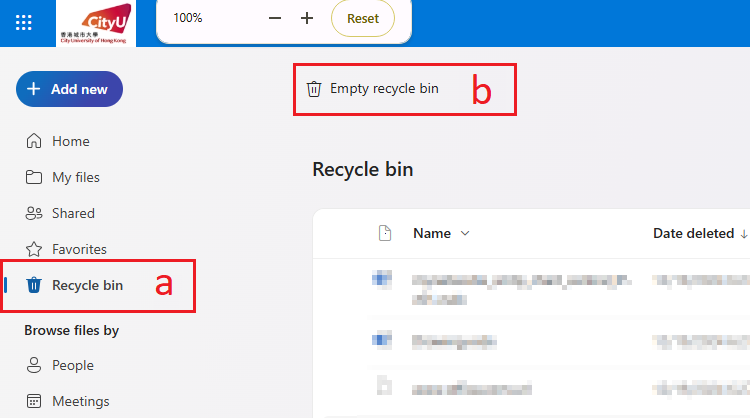Open Favorites via the star icon

34,249
